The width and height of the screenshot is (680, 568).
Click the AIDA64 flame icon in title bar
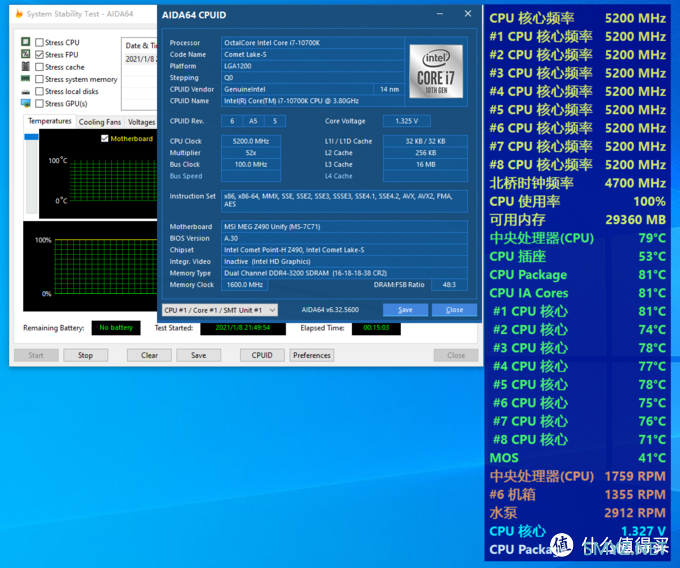[x=19, y=14]
